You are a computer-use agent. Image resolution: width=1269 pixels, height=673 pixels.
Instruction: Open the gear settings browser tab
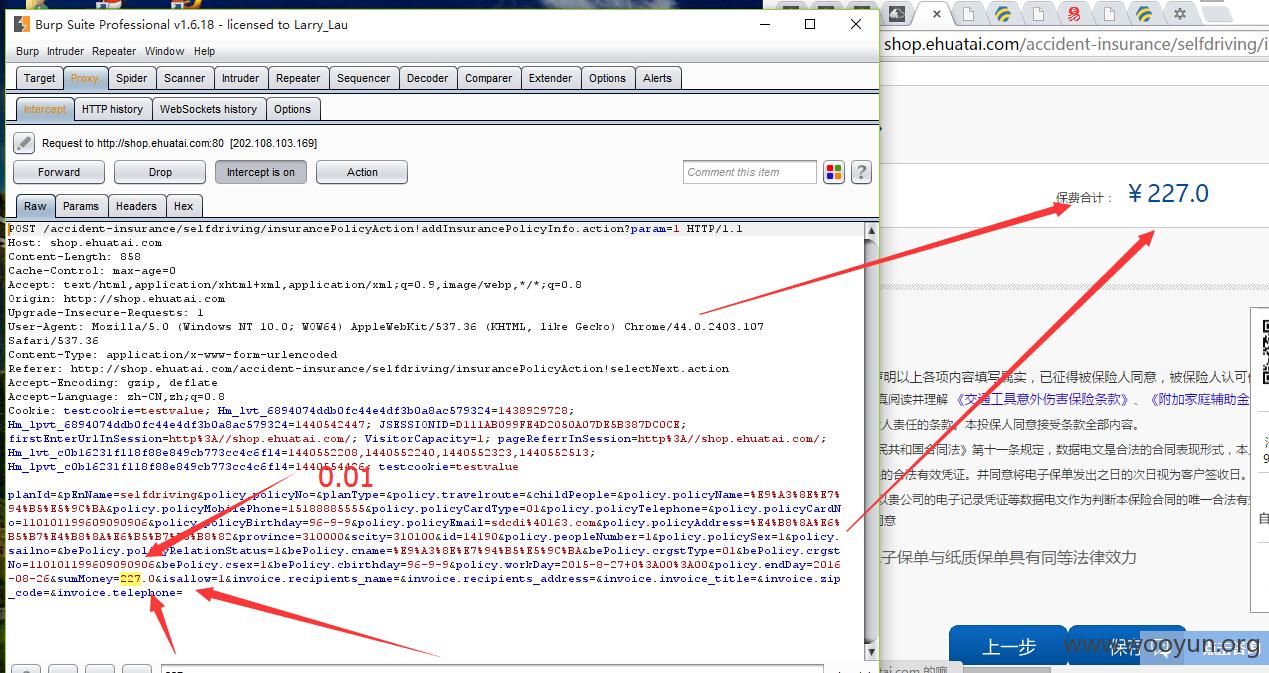(x=1180, y=14)
